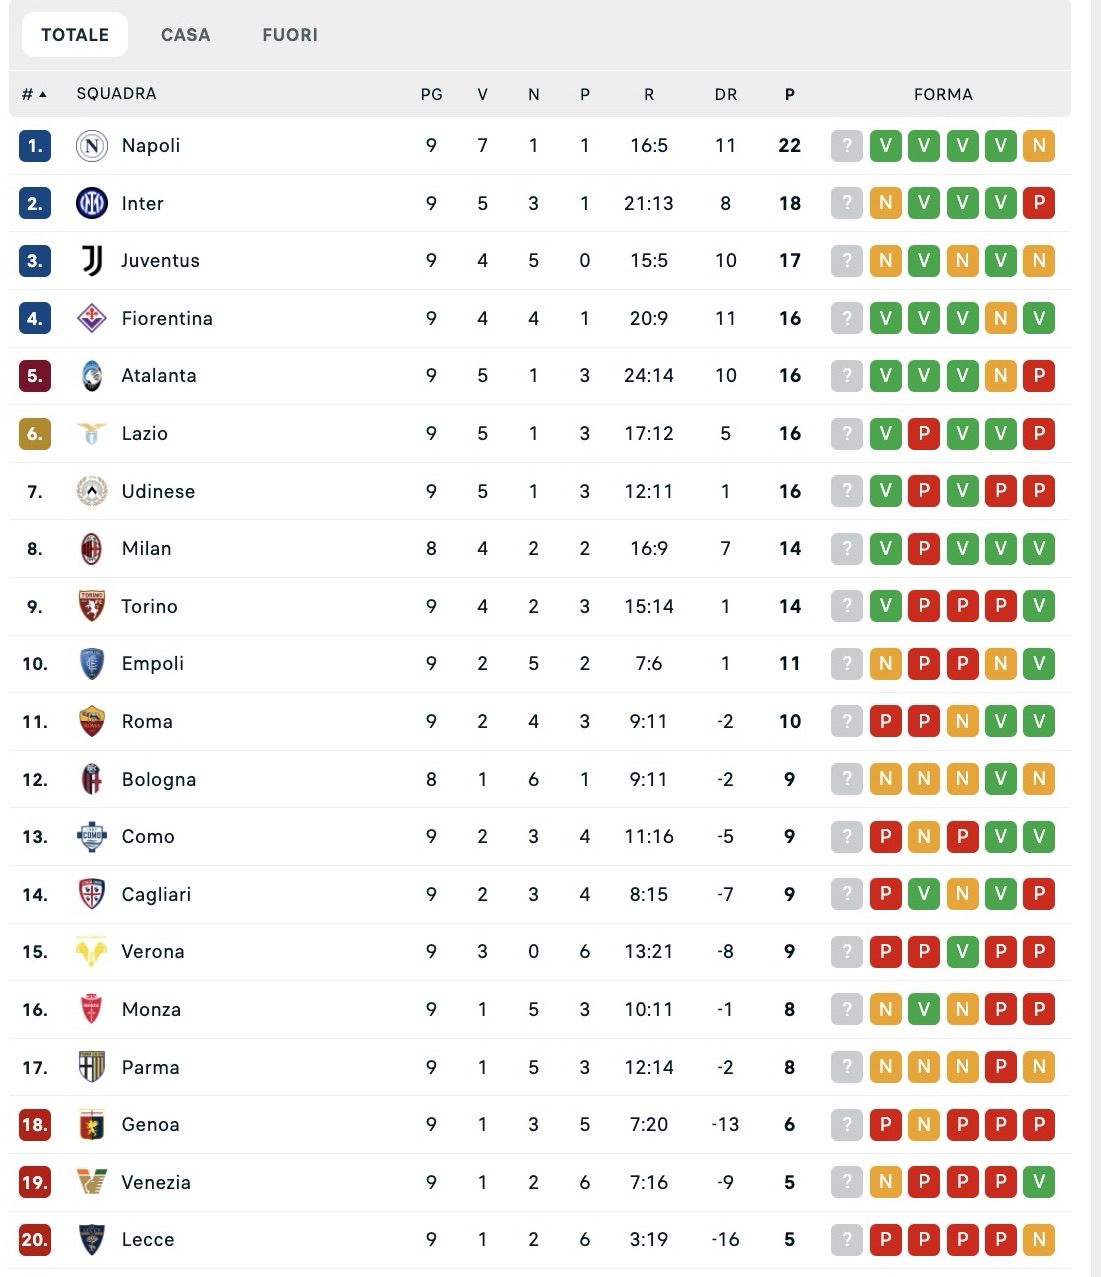The width and height of the screenshot is (1101, 1277).
Task: Click the Milan club crest
Action: coord(92,549)
